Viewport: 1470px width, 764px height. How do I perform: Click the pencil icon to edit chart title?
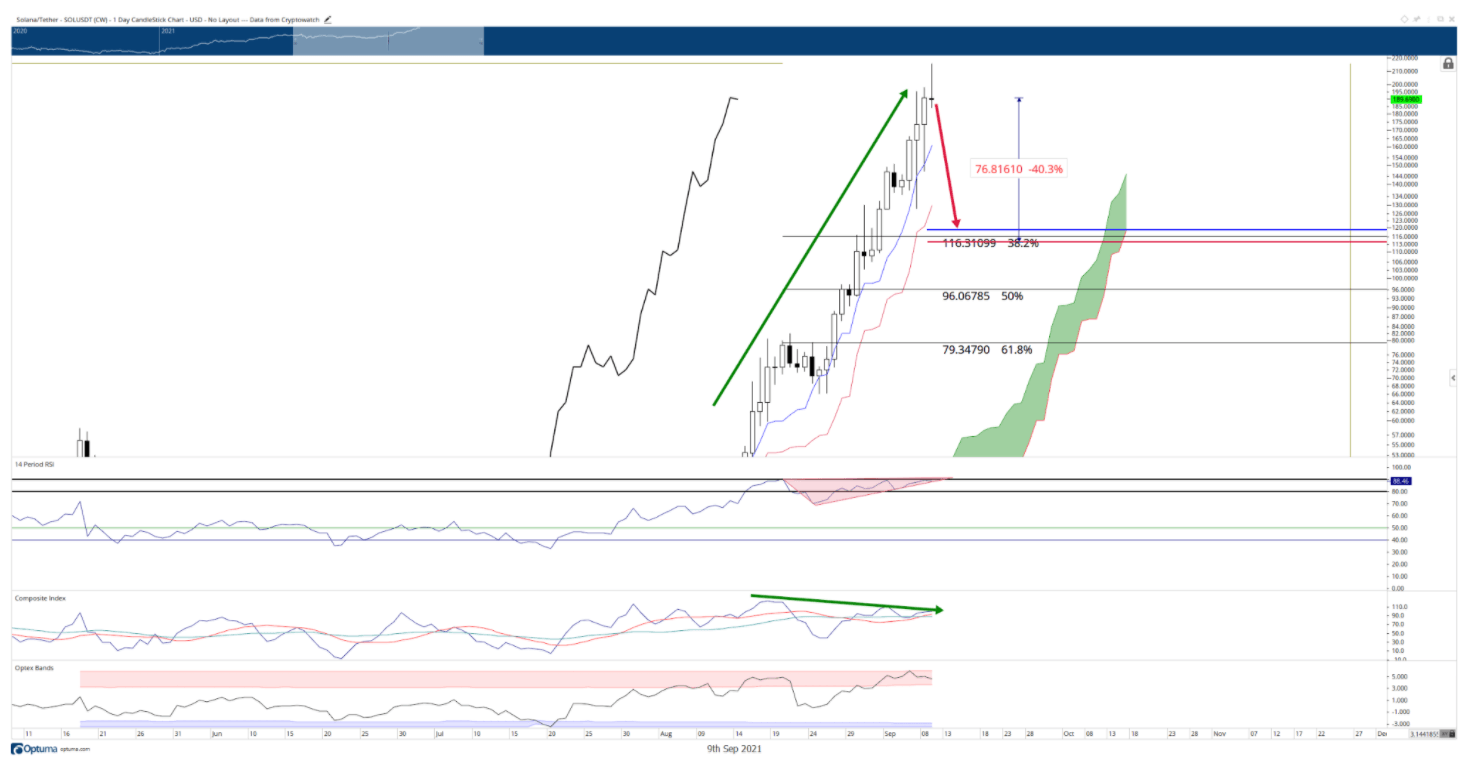click(x=328, y=18)
